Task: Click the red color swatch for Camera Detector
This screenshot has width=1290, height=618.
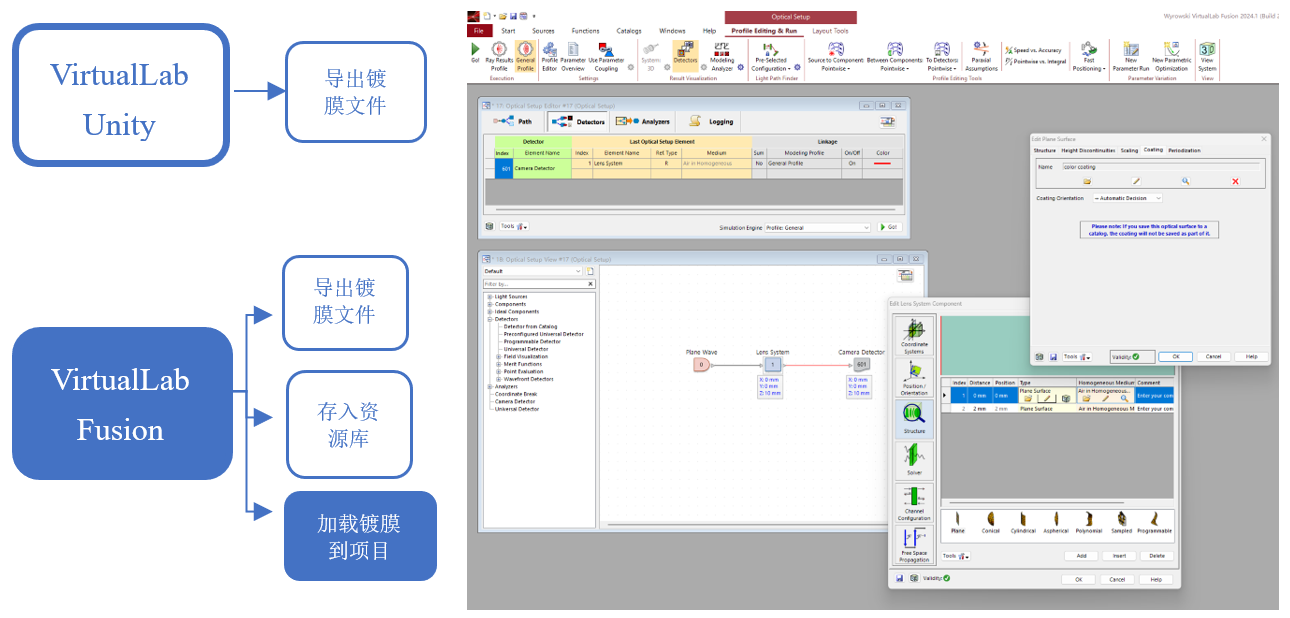Action: pyautogui.click(x=883, y=164)
